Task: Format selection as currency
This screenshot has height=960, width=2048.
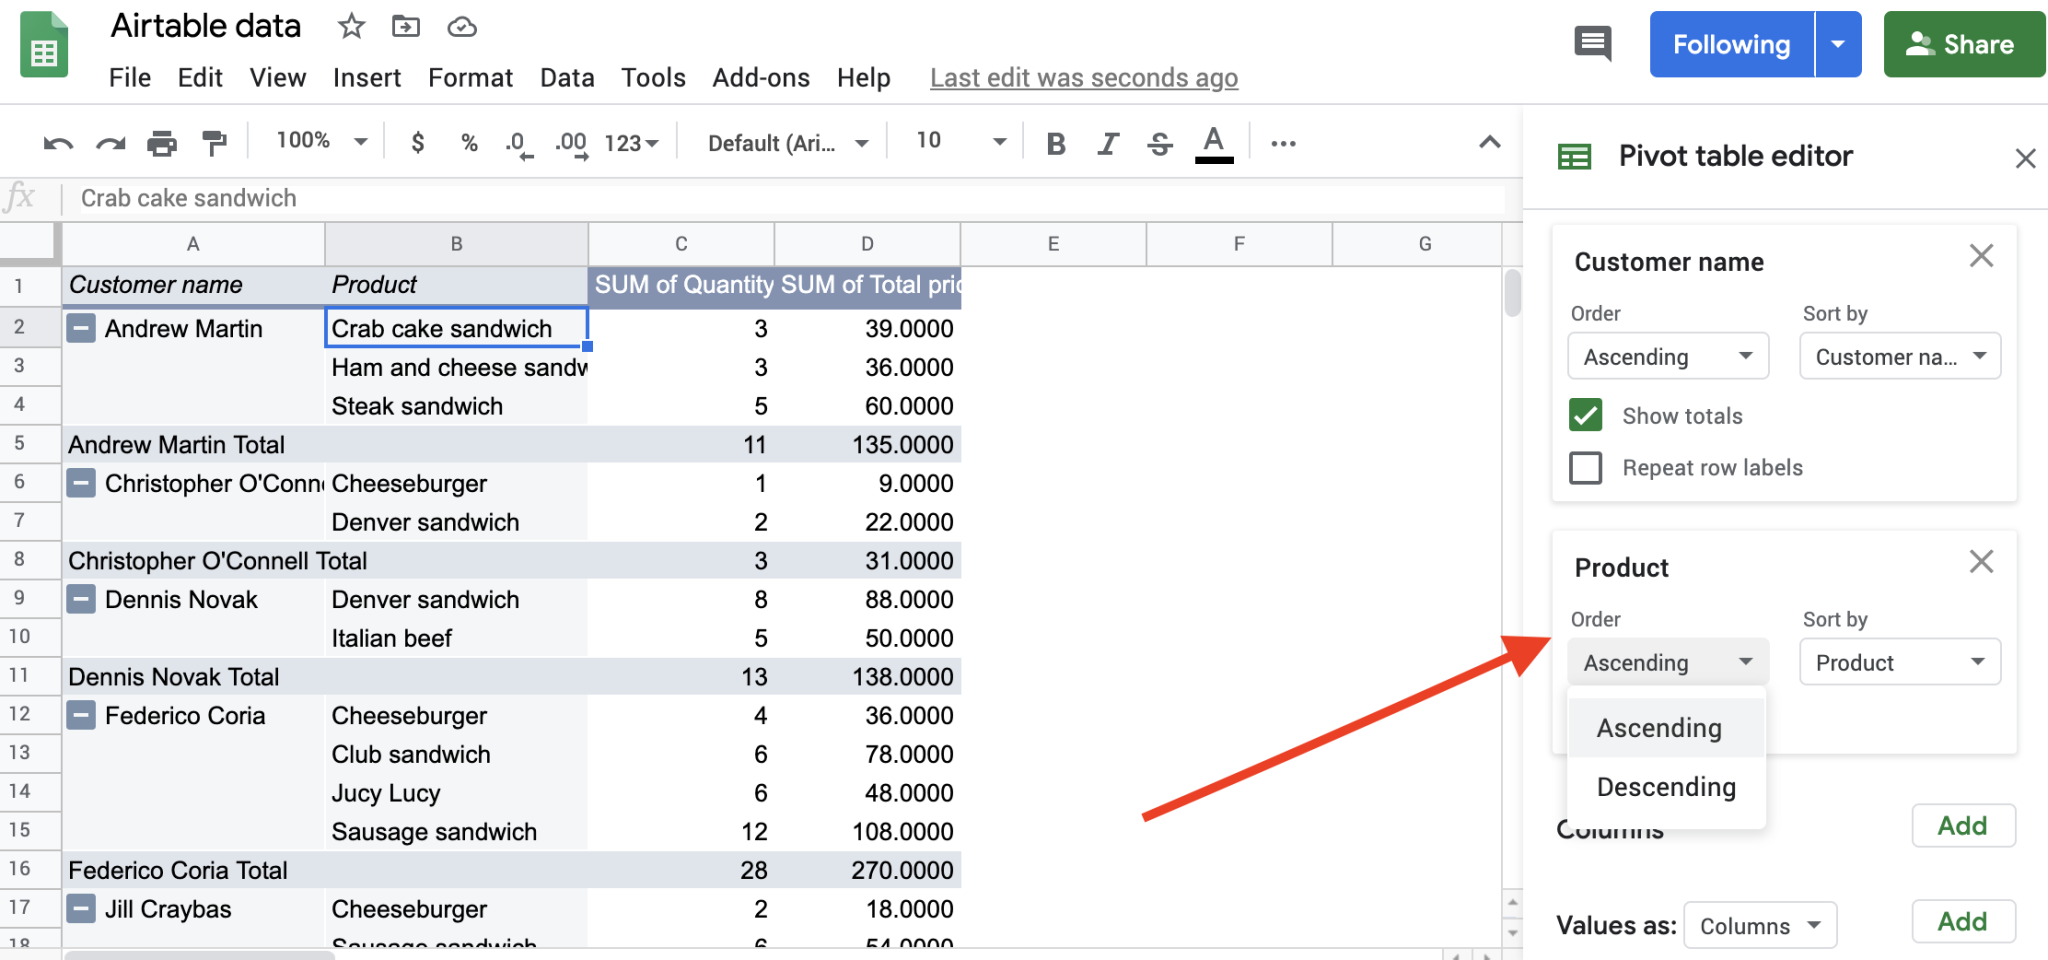Action: [417, 142]
